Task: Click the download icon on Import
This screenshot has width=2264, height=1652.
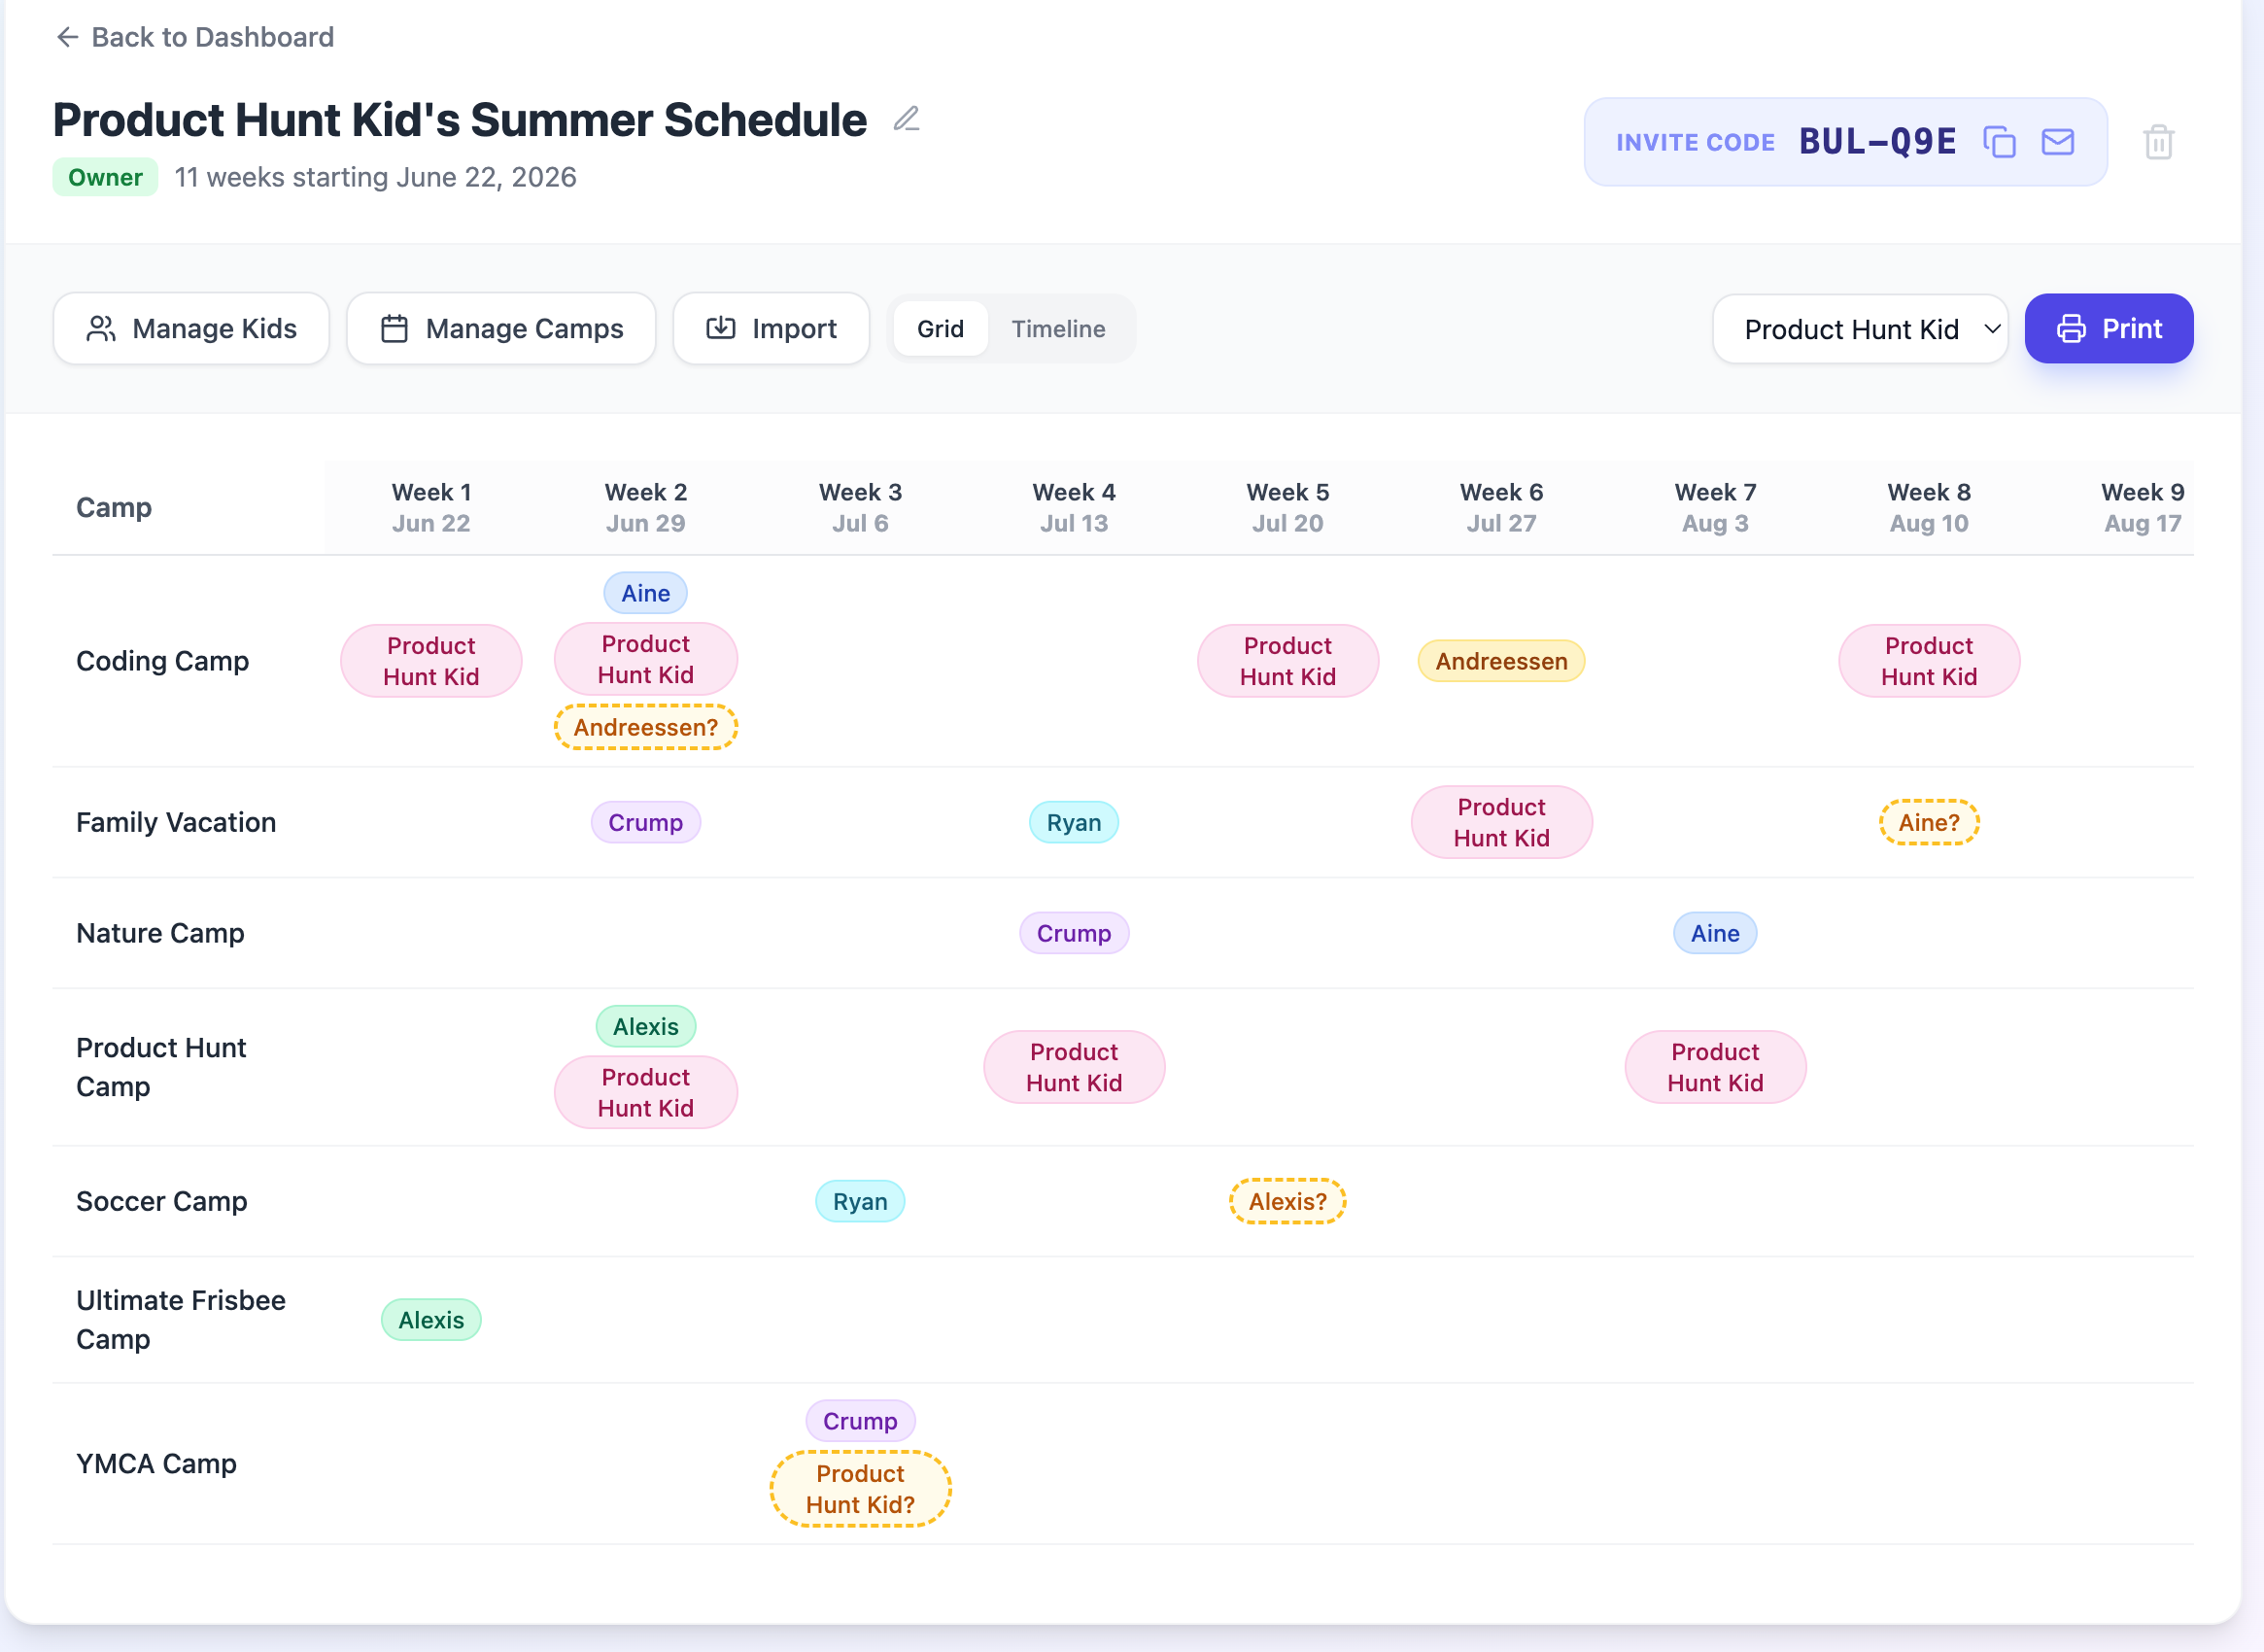Action: (x=722, y=328)
